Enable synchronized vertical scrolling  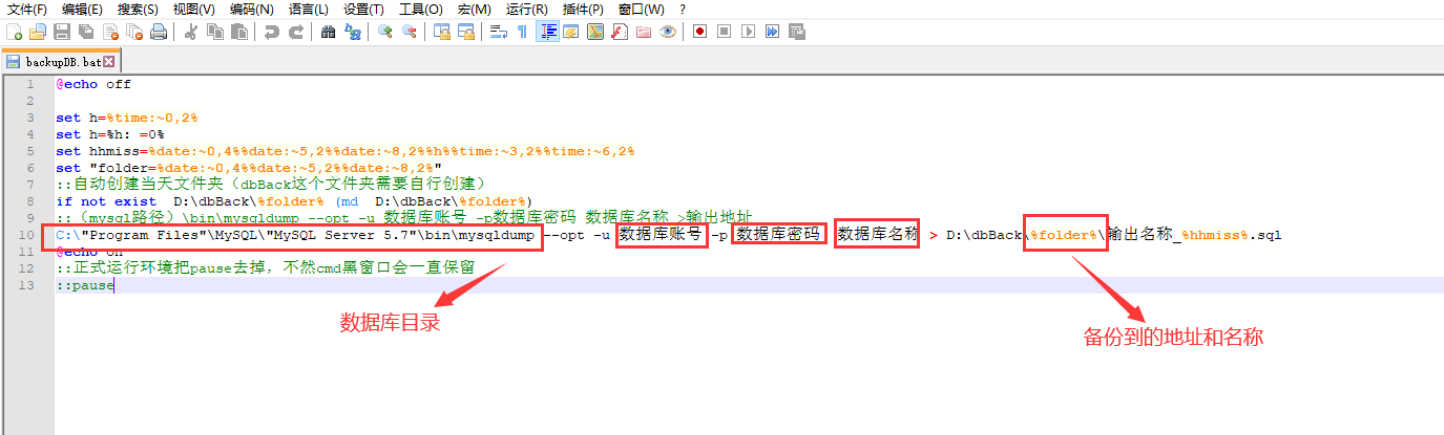tap(442, 32)
